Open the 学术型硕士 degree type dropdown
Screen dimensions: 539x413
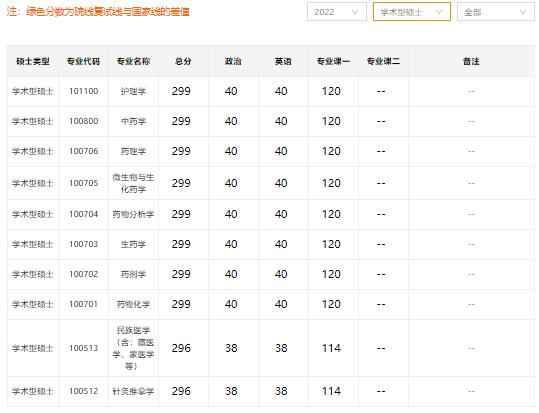pos(412,12)
